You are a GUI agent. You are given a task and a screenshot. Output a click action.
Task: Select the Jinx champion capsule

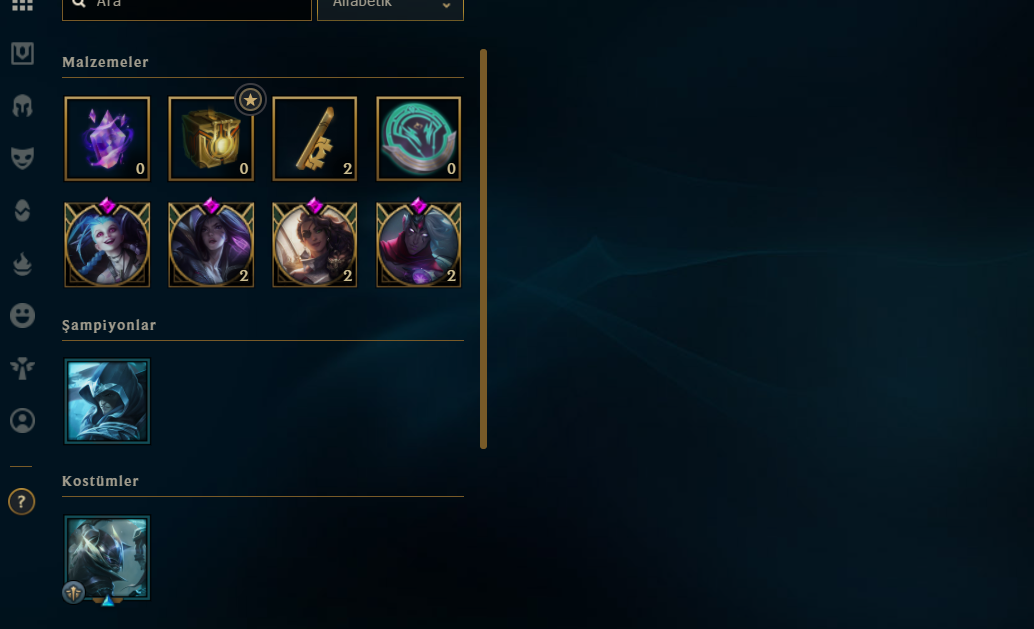(107, 245)
